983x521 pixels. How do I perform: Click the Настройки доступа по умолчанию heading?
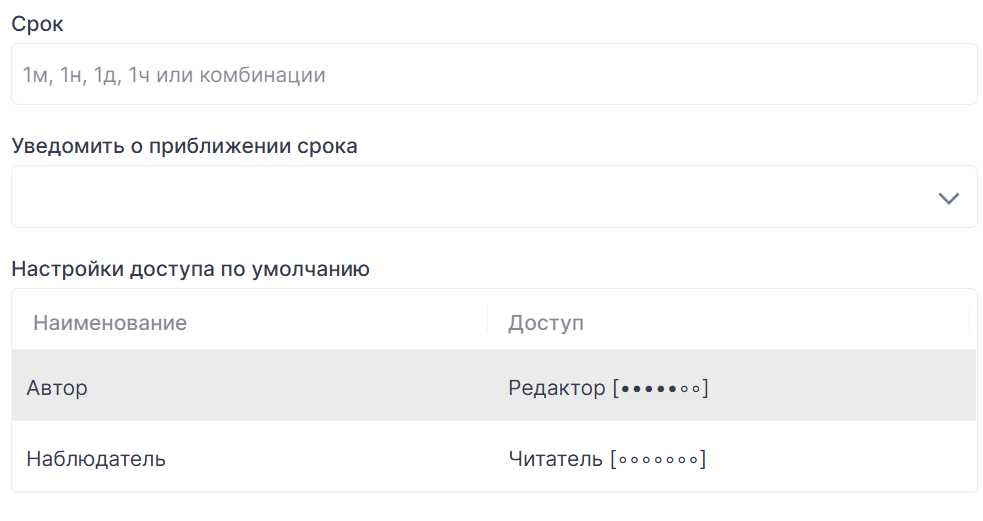(x=190, y=268)
